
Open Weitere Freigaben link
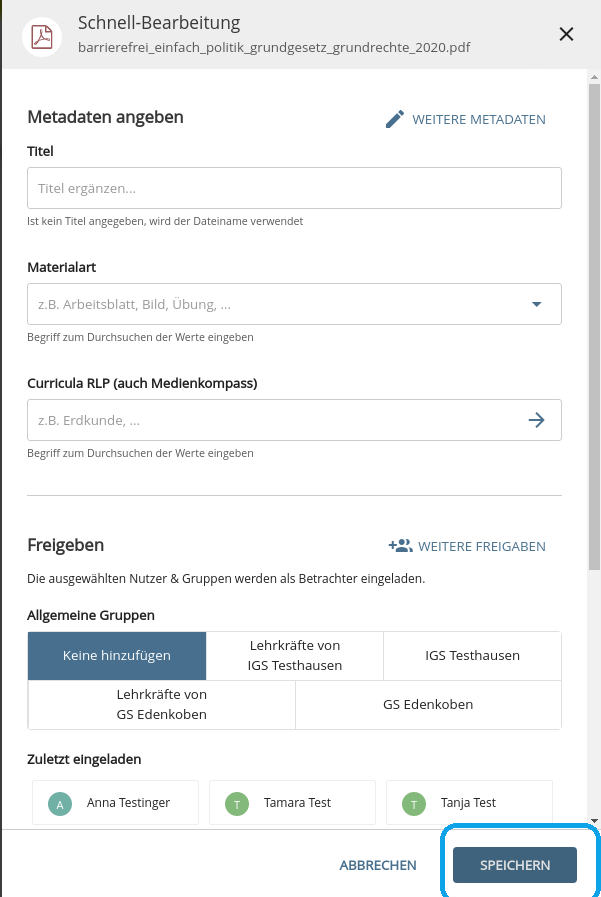coord(481,546)
